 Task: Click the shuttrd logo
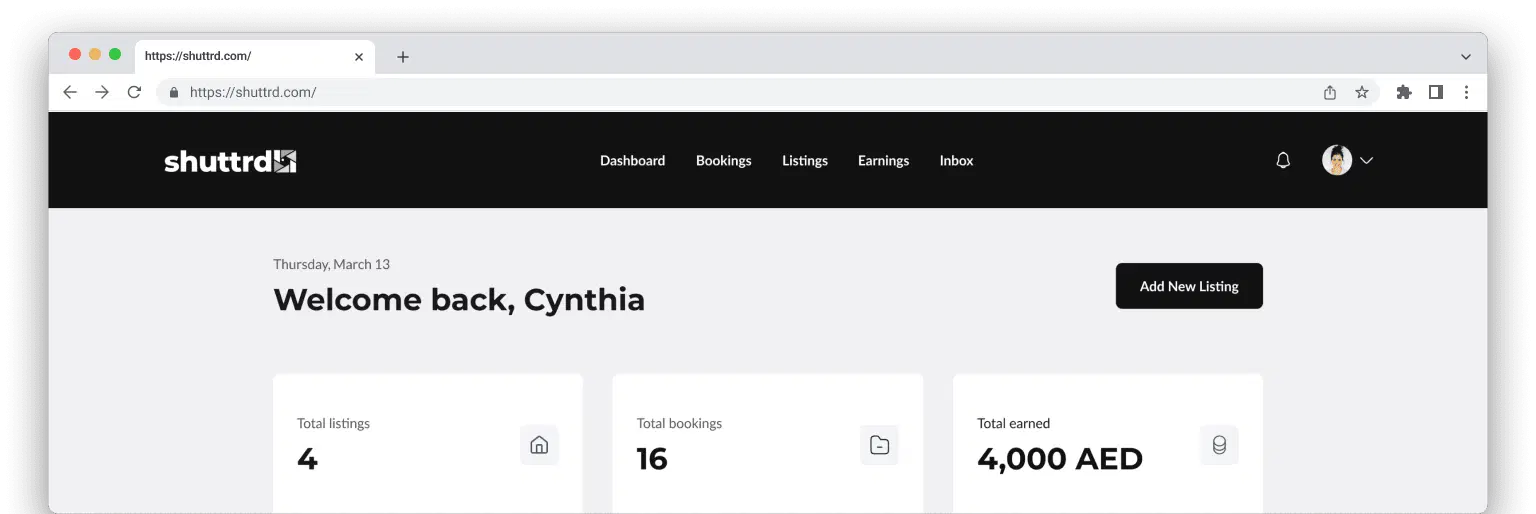coord(230,161)
